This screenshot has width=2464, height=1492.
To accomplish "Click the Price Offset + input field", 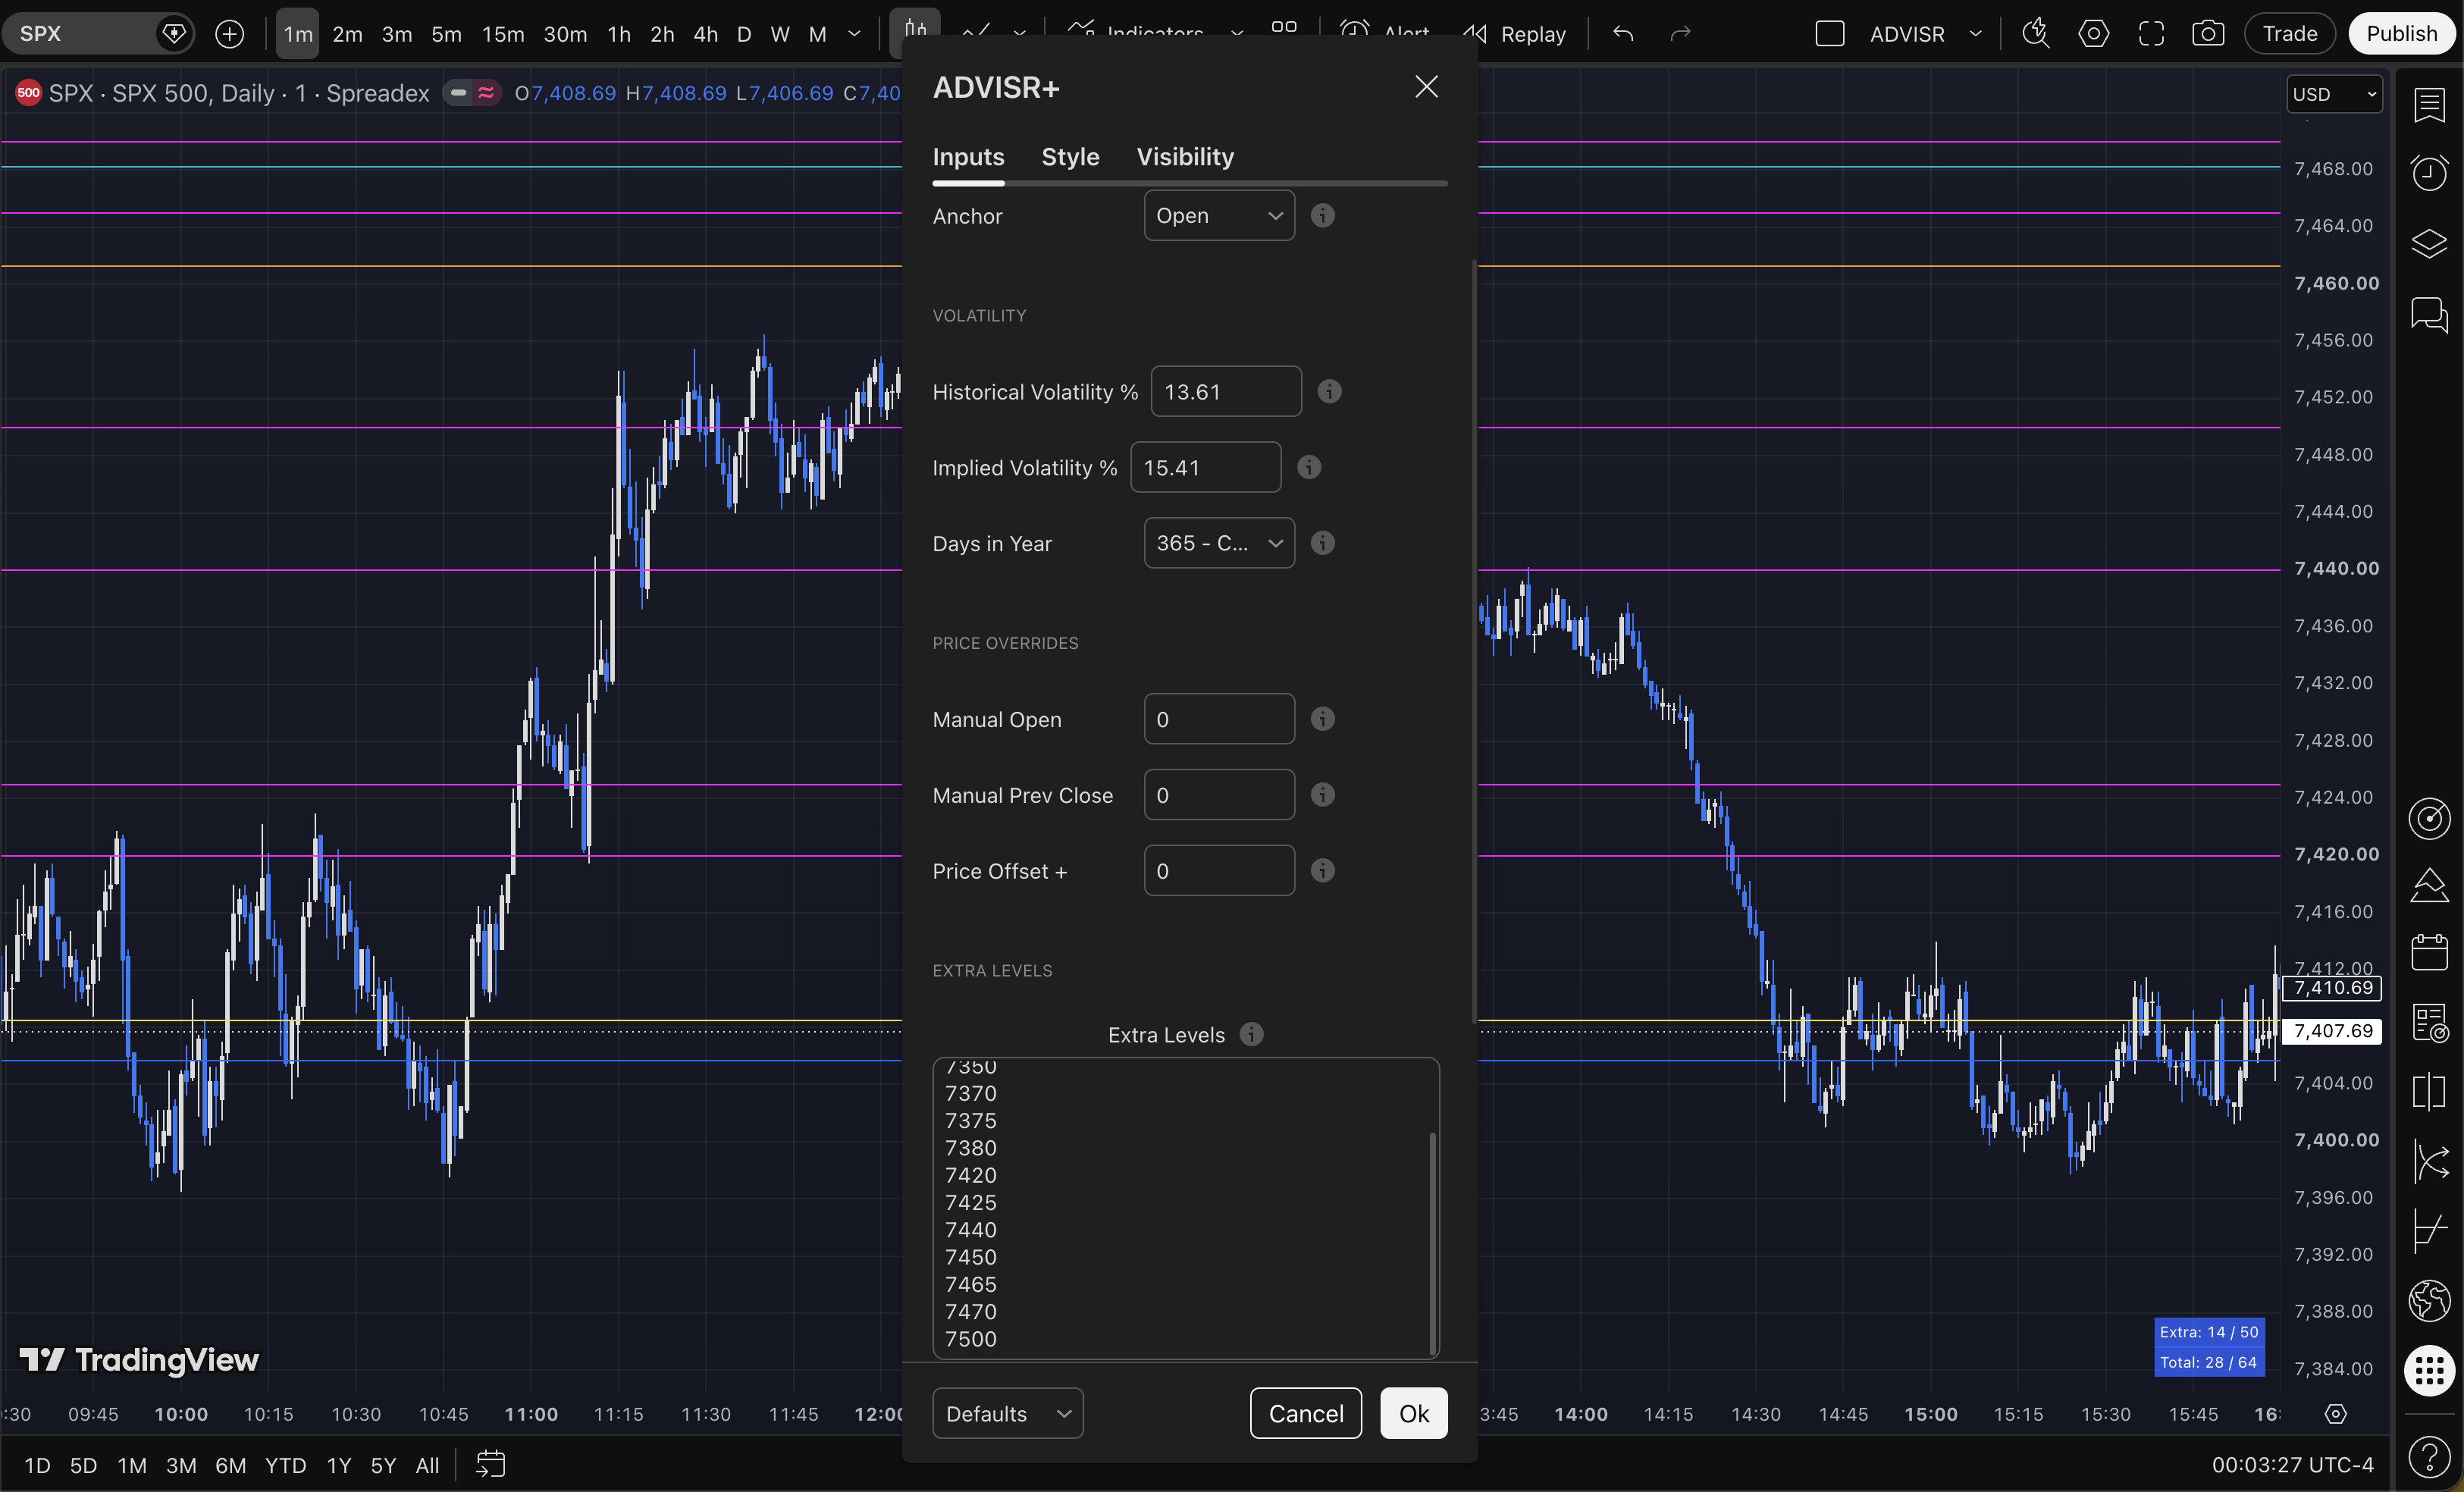I will tap(1219, 870).
